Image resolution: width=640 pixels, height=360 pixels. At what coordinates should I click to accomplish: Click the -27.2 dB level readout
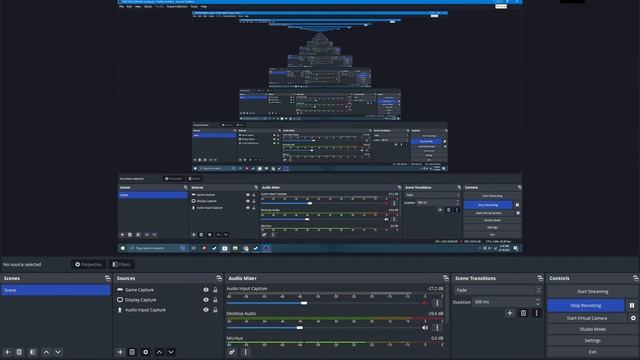click(436, 289)
